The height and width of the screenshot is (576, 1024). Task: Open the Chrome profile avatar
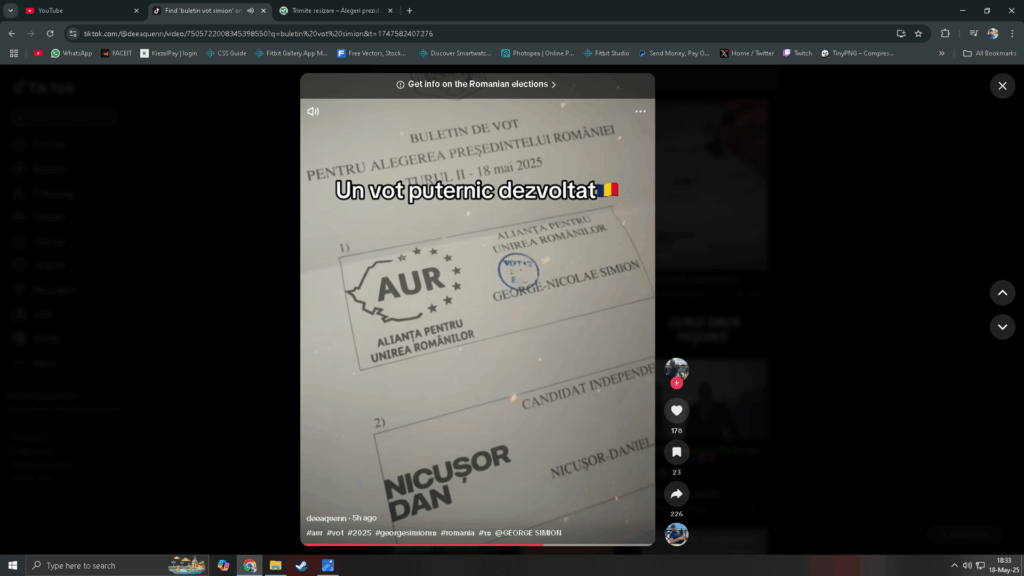point(993,33)
